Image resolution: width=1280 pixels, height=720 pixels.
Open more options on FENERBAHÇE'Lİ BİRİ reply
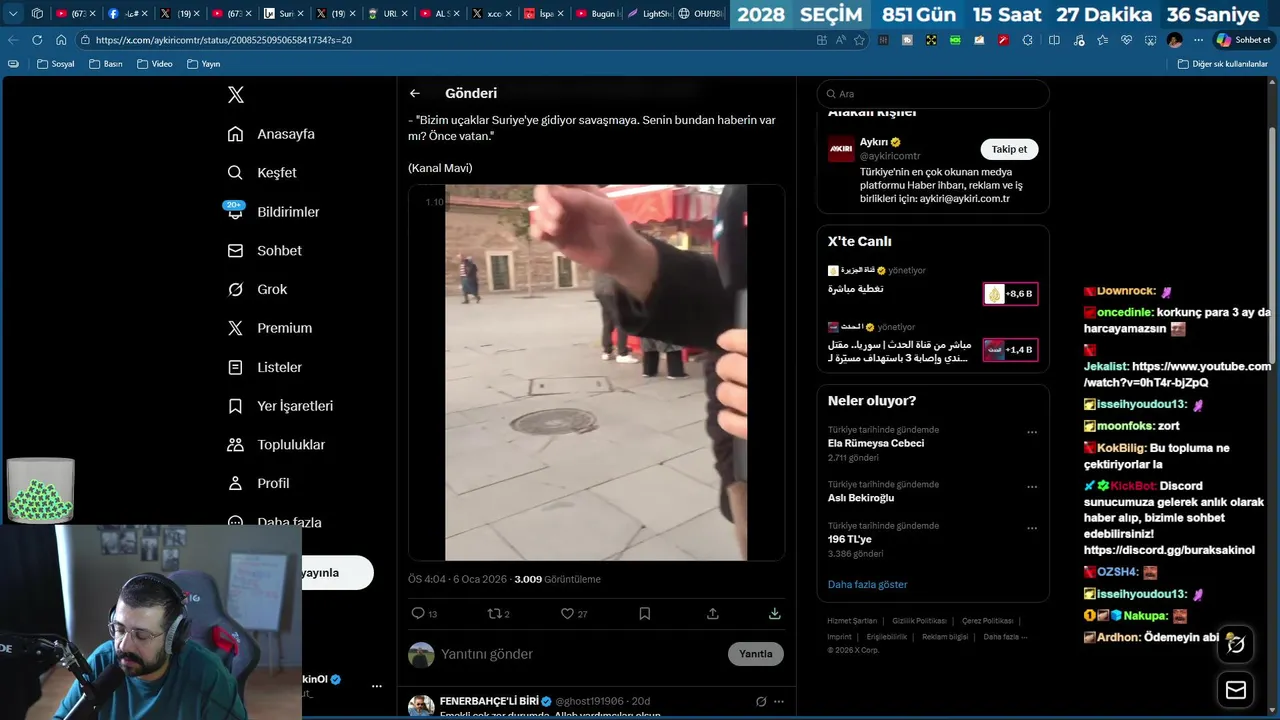click(779, 702)
